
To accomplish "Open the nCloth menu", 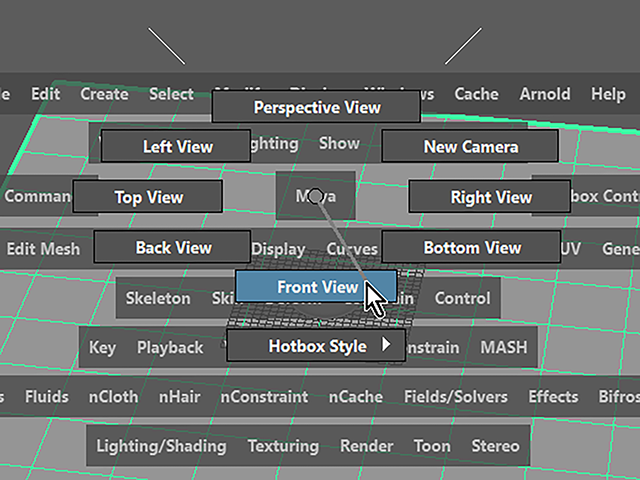I will coord(113,397).
